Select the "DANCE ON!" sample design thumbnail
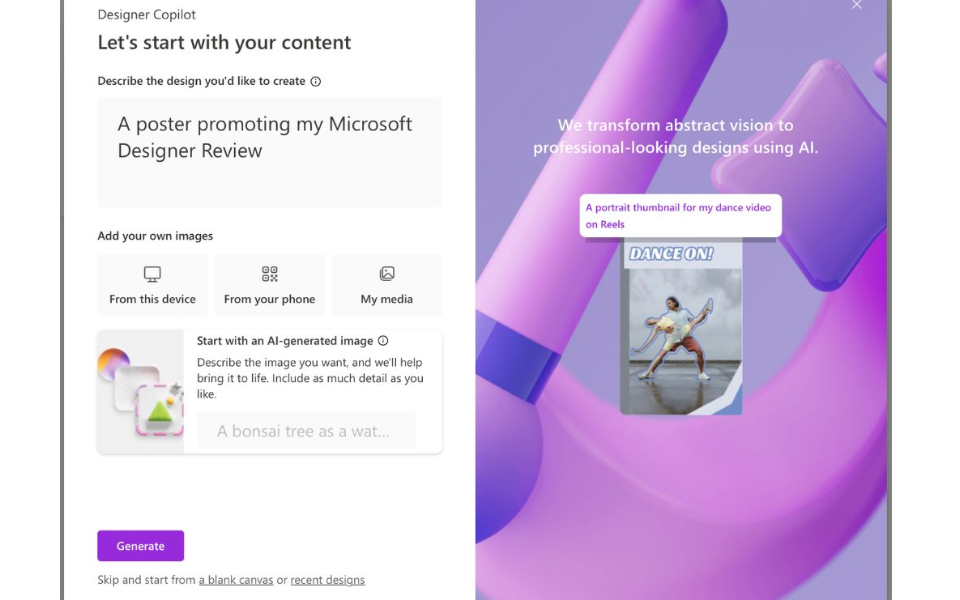960x600 pixels. [x=684, y=330]
